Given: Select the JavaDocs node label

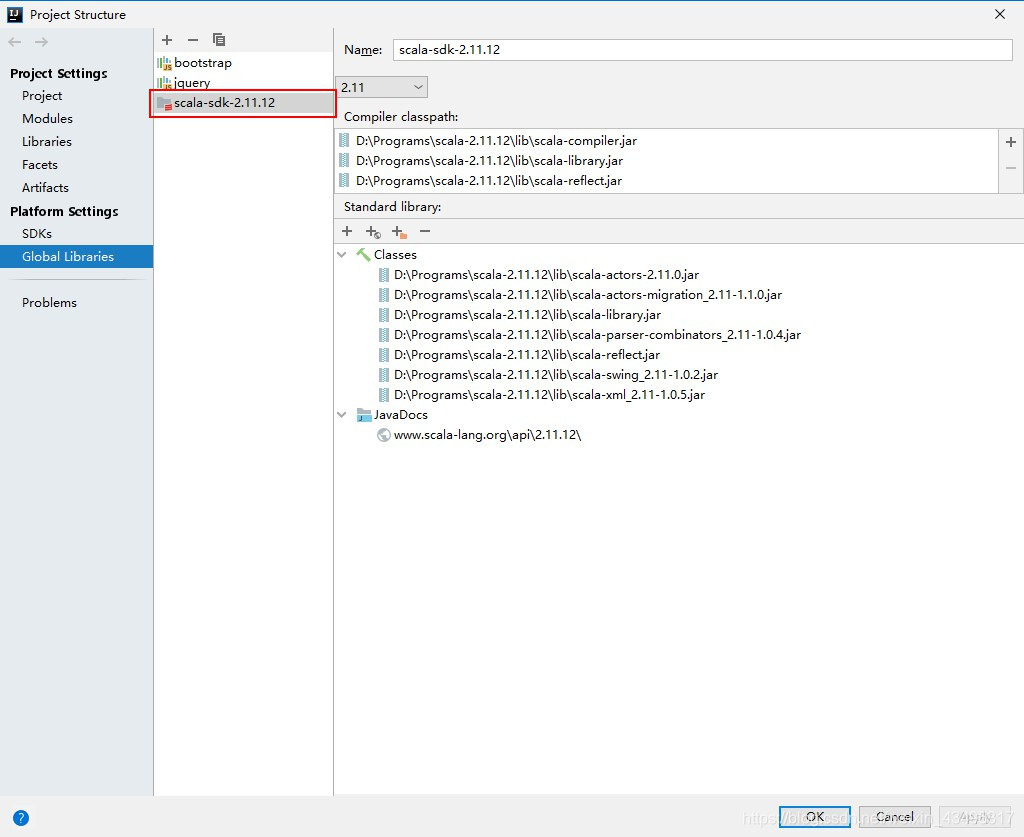Looking at the screenshot, I should [400, 415].
